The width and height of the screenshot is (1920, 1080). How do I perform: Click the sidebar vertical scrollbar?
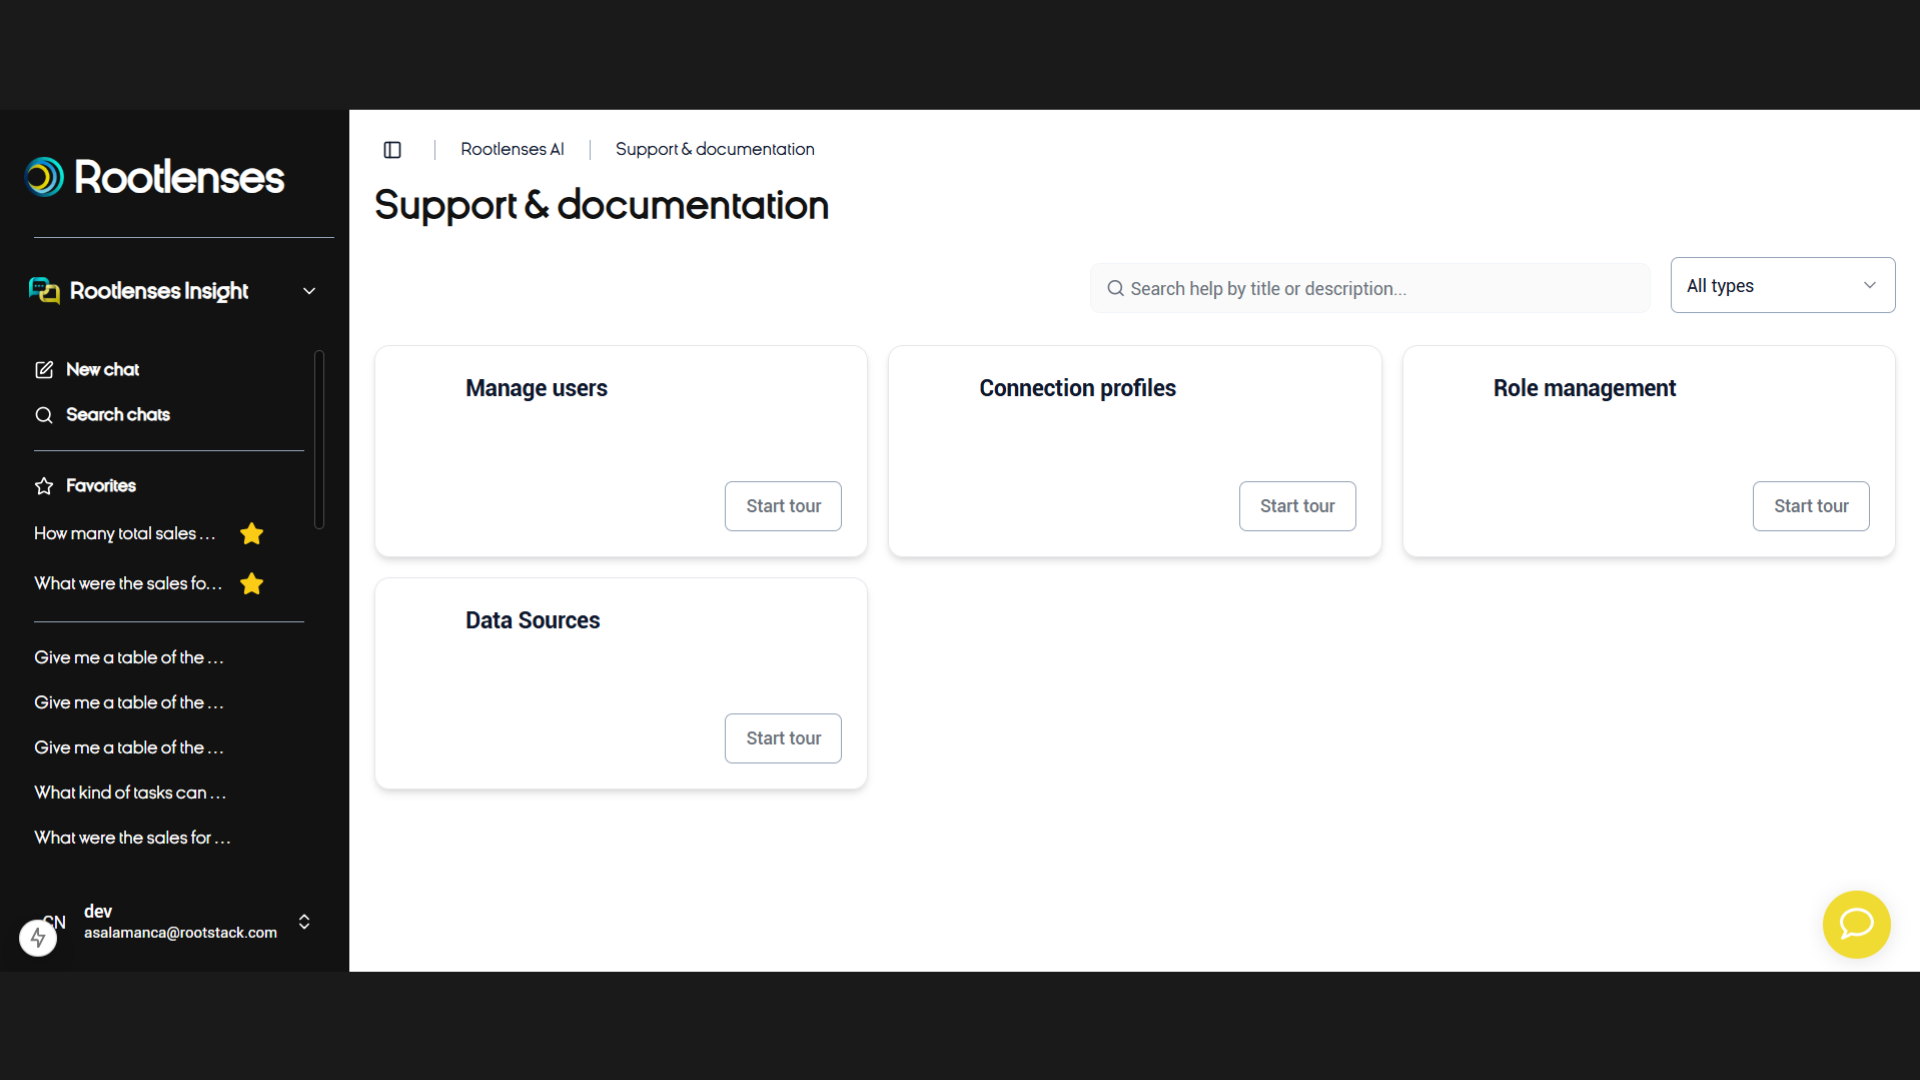click(319, 440)
